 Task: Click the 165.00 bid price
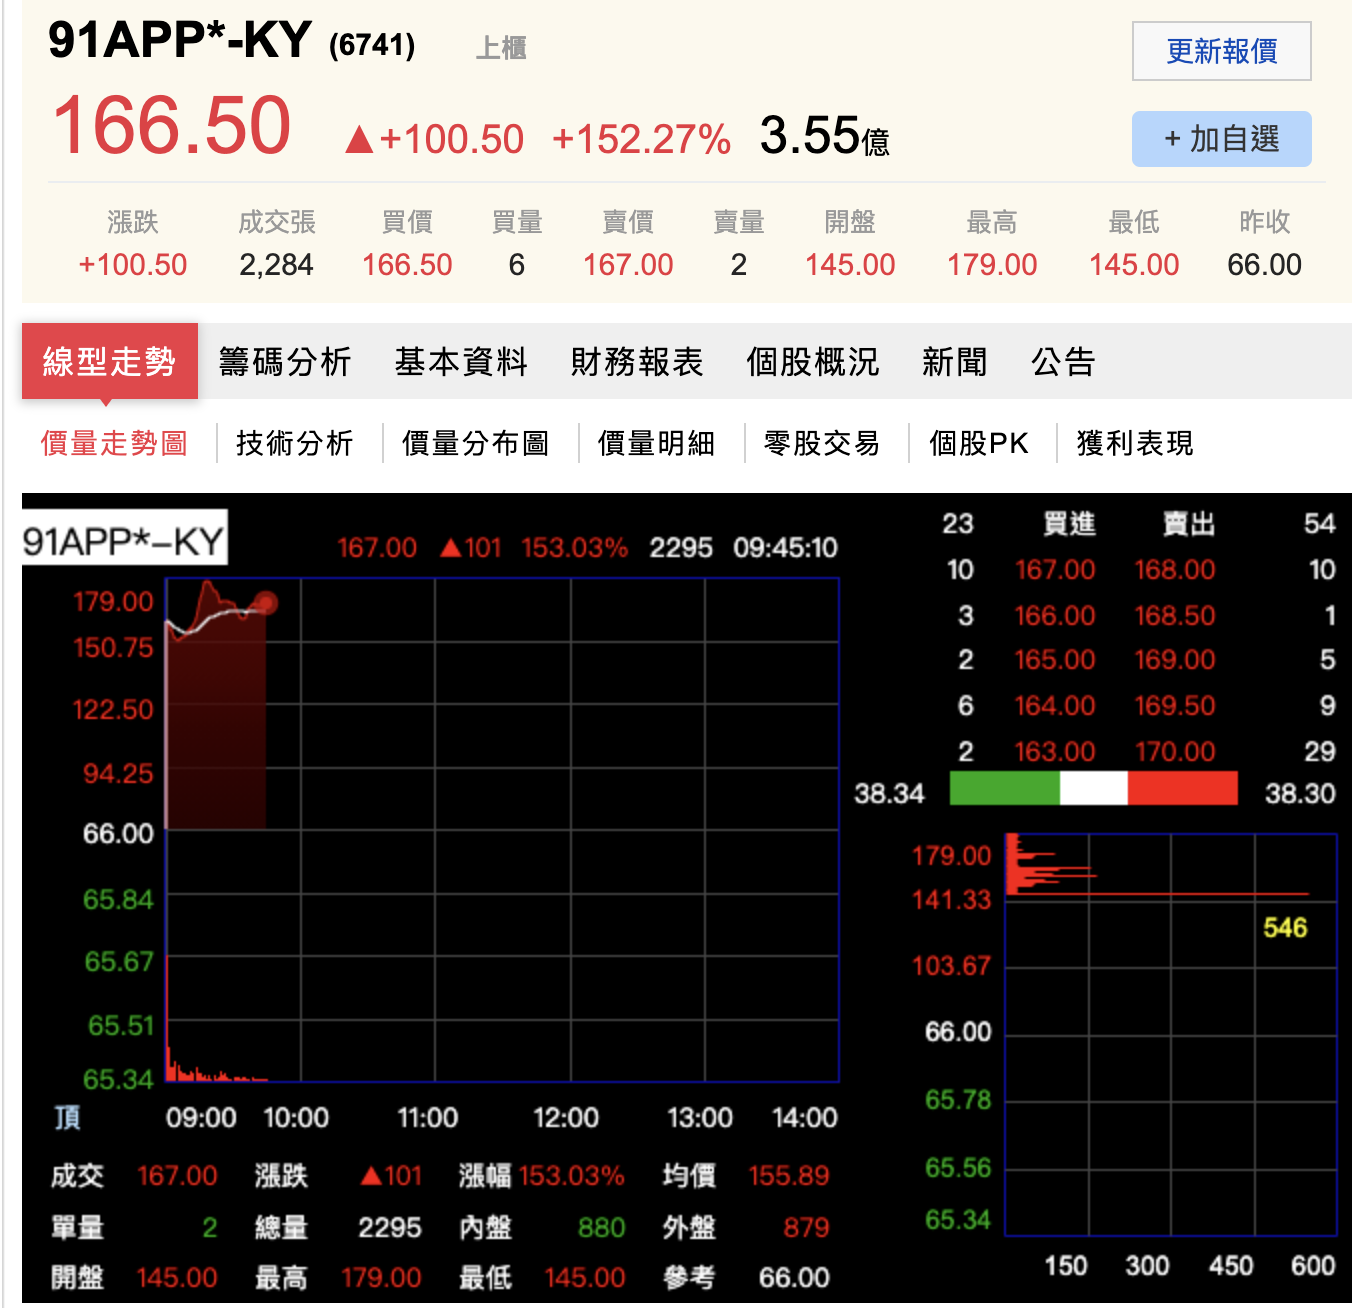(x=1055, y=660)
